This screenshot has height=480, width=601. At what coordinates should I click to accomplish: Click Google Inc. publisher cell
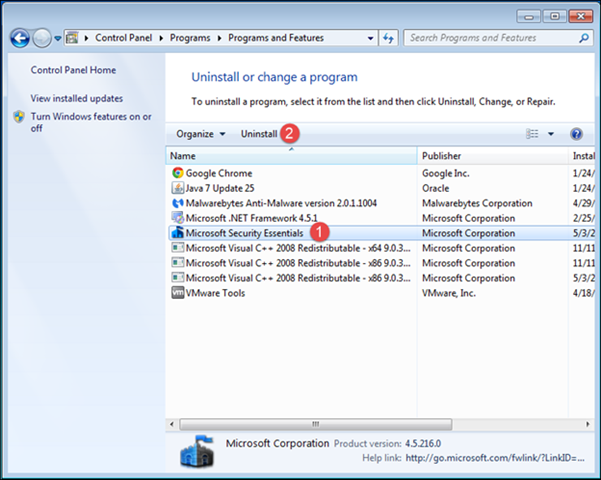click(446, 173)
